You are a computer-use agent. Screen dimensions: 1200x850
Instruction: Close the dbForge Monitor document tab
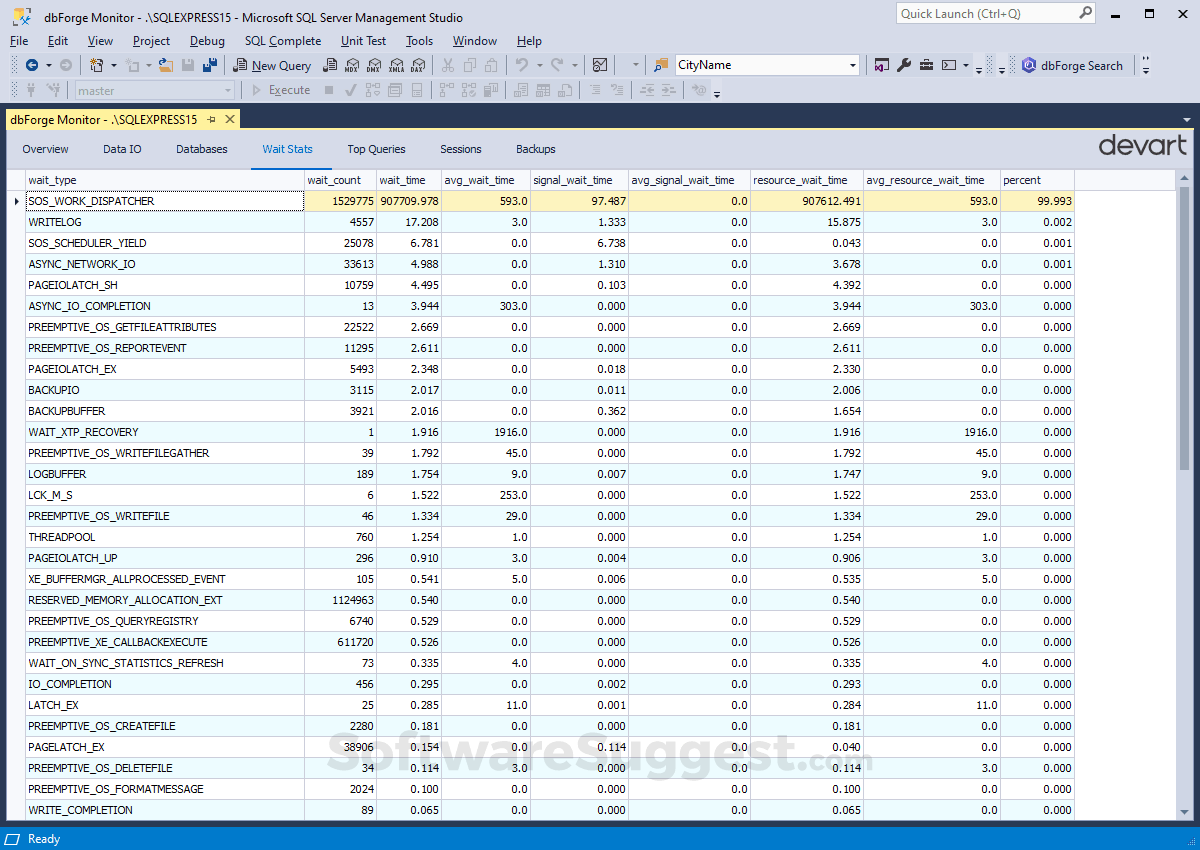coord(229,119)
